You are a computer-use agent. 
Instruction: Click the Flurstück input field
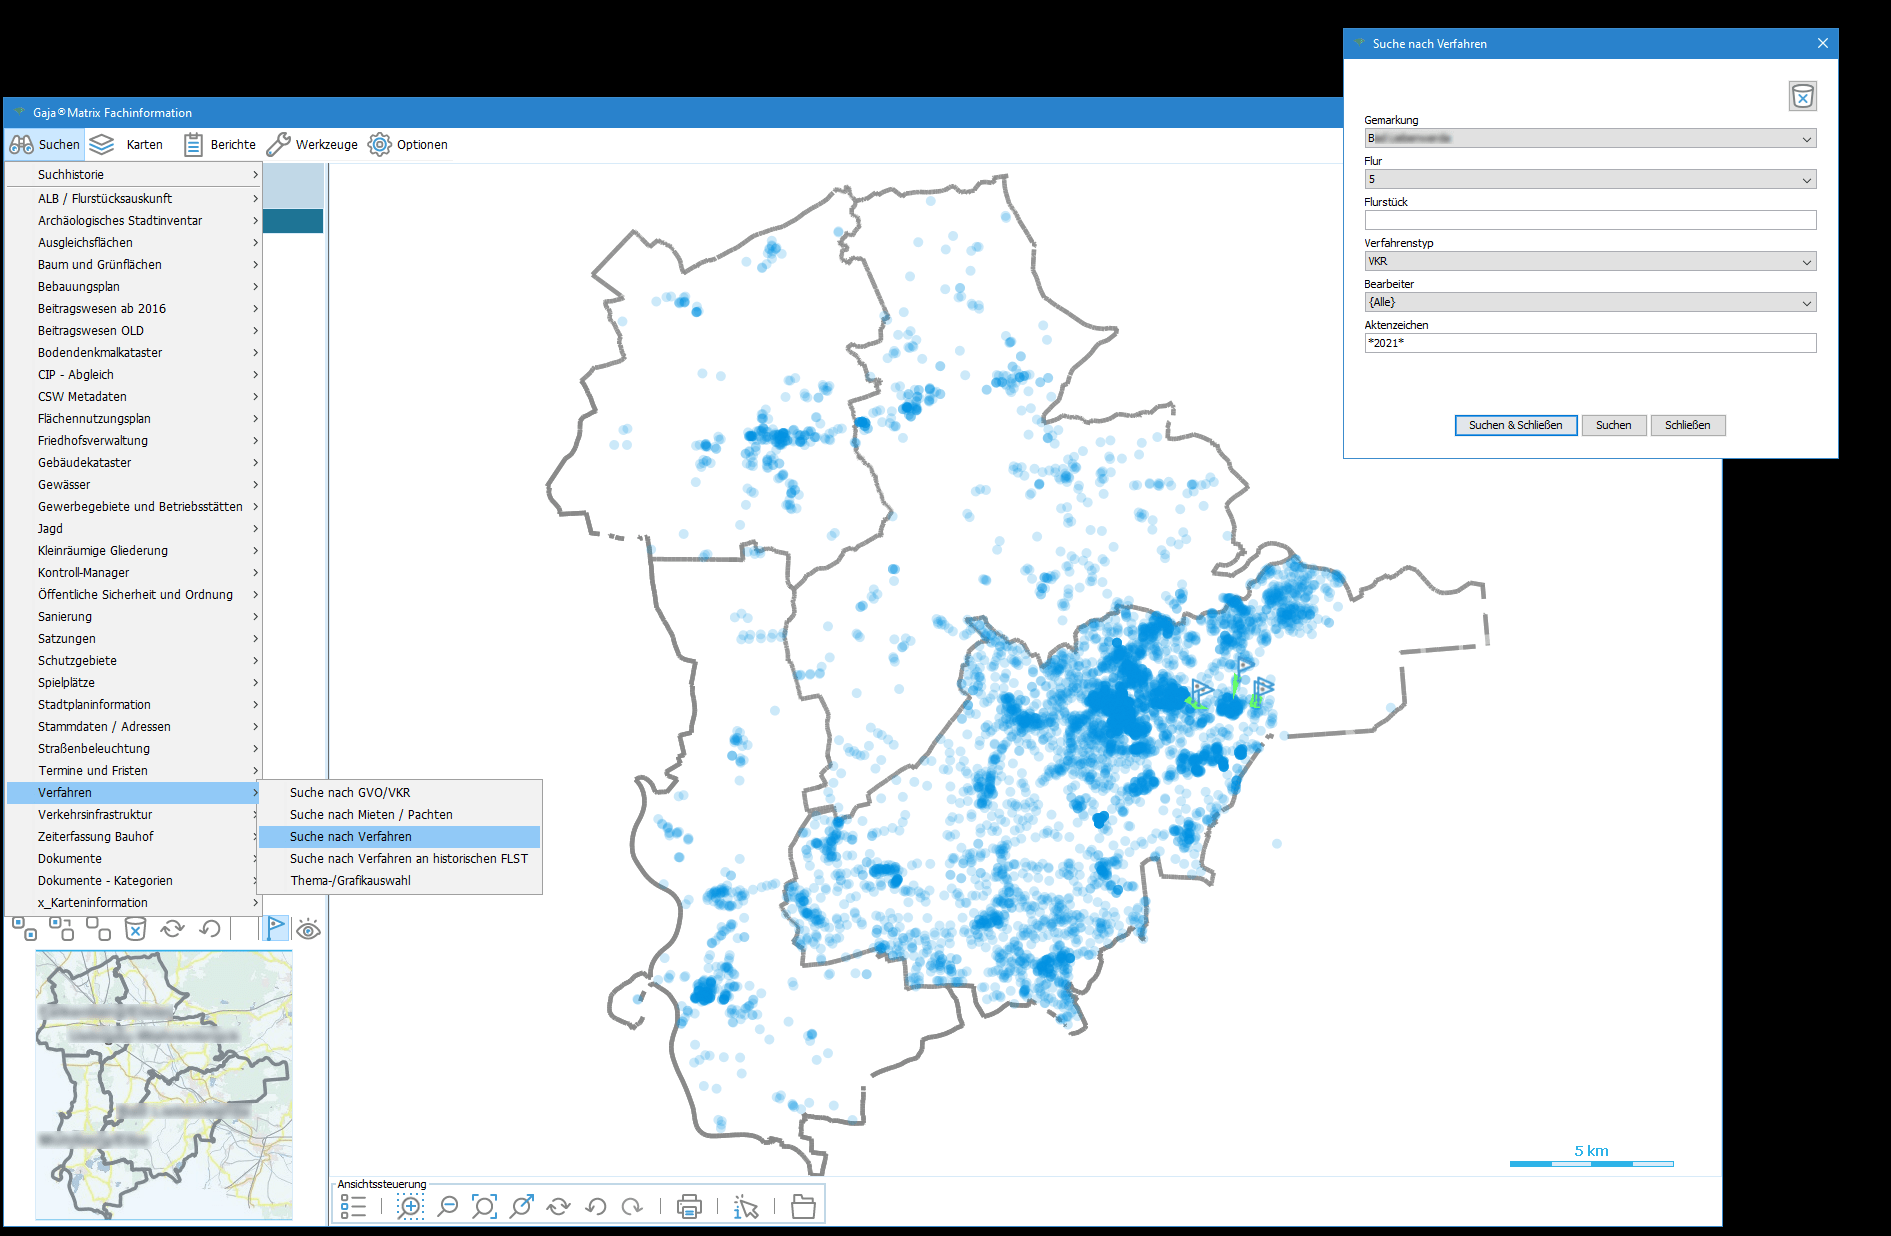click(x=1589, y=220)
